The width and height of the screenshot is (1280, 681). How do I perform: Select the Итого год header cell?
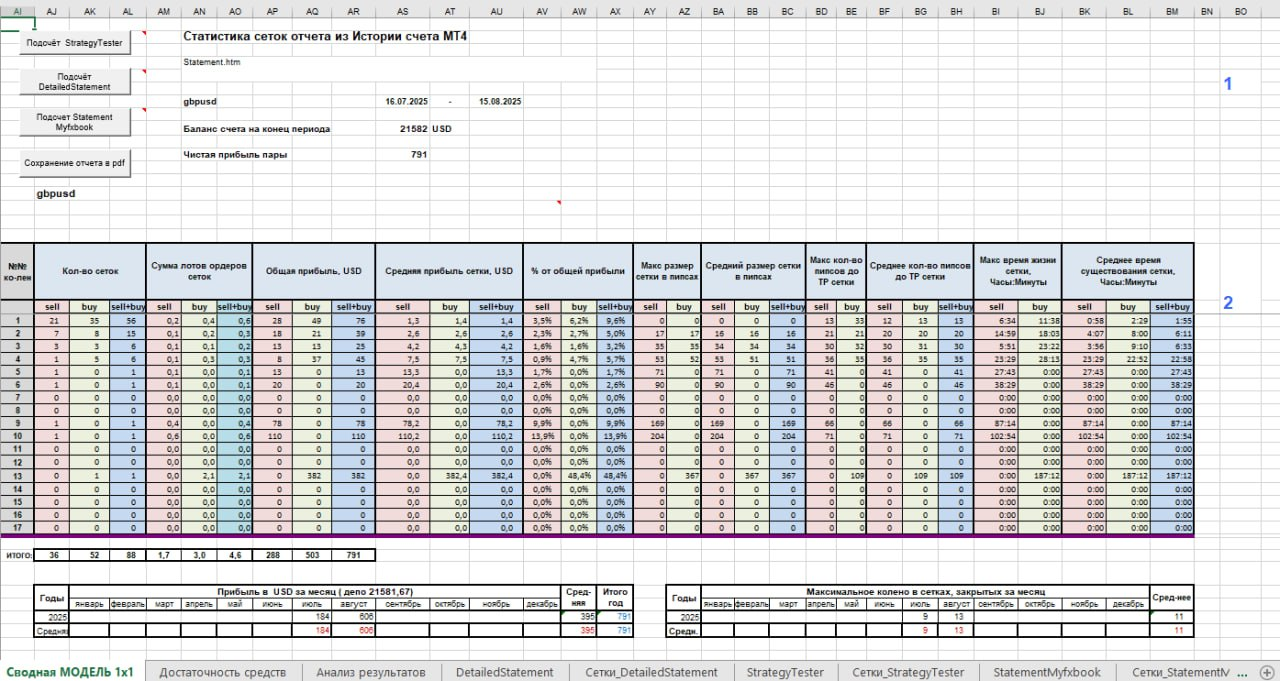614,597
